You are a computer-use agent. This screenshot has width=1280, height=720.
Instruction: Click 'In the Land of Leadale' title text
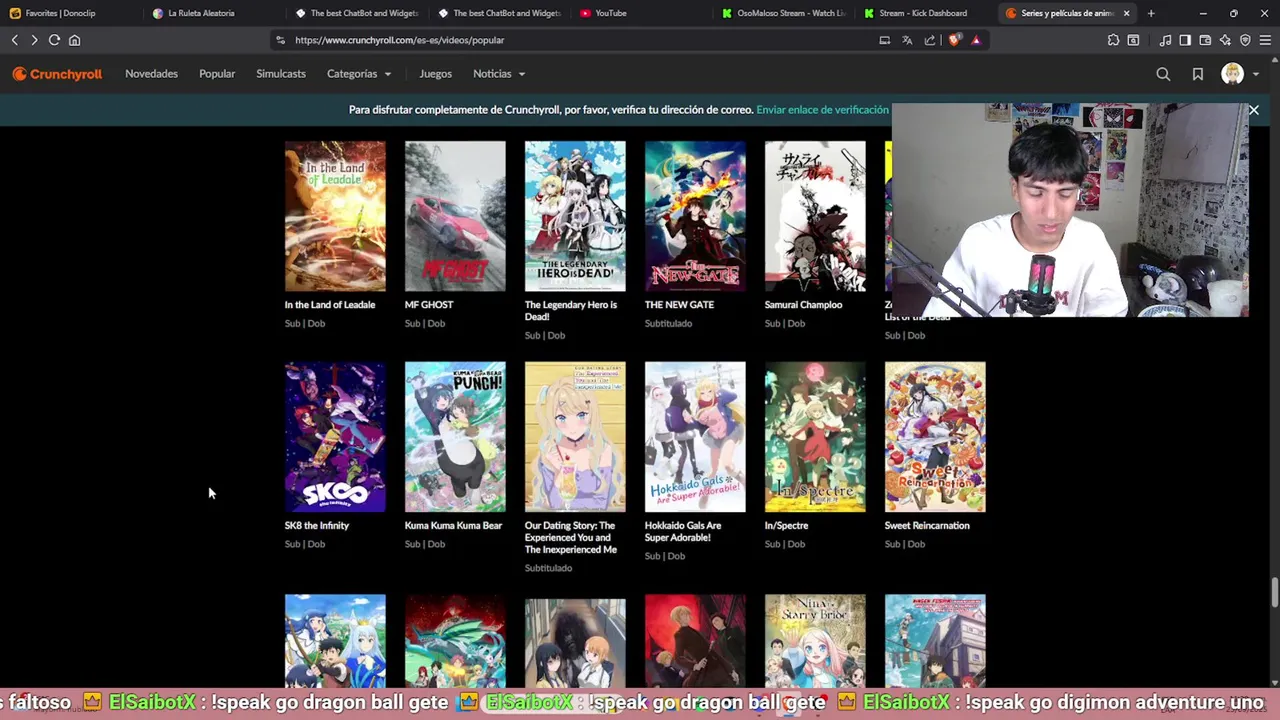[x=330, y=305]
